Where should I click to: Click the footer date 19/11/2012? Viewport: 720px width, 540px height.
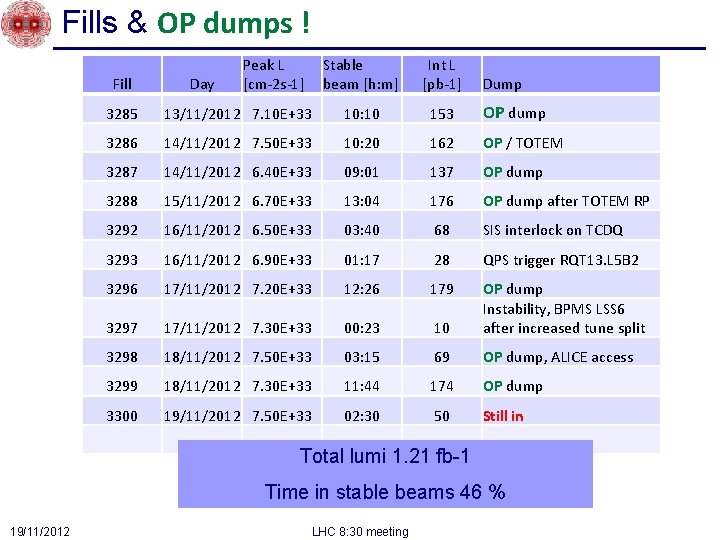point(40,531)
